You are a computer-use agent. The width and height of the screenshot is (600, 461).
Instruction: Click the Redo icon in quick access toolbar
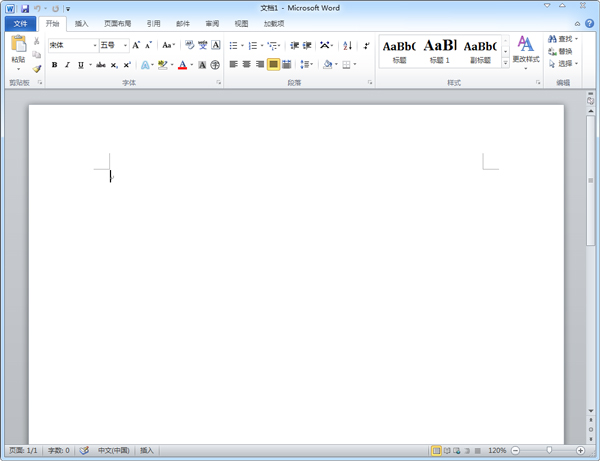pyautogui.click(x=55, y=8)
